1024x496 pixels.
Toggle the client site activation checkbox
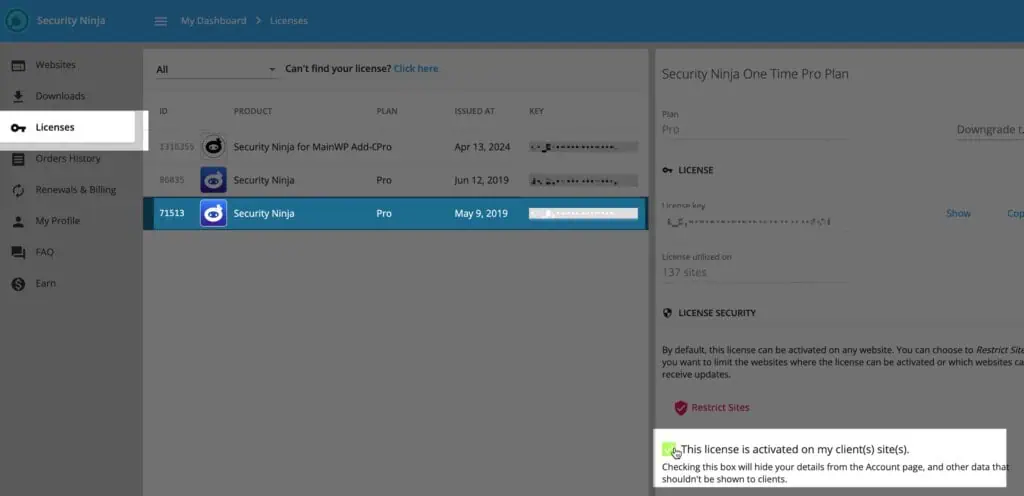click(668, 450)
